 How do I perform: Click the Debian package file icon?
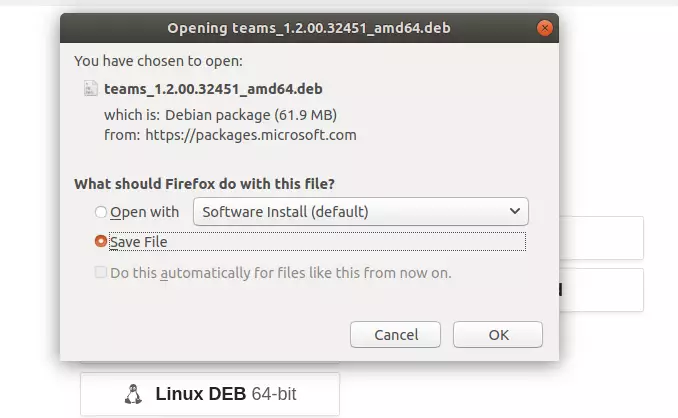[x=91, y=88]
